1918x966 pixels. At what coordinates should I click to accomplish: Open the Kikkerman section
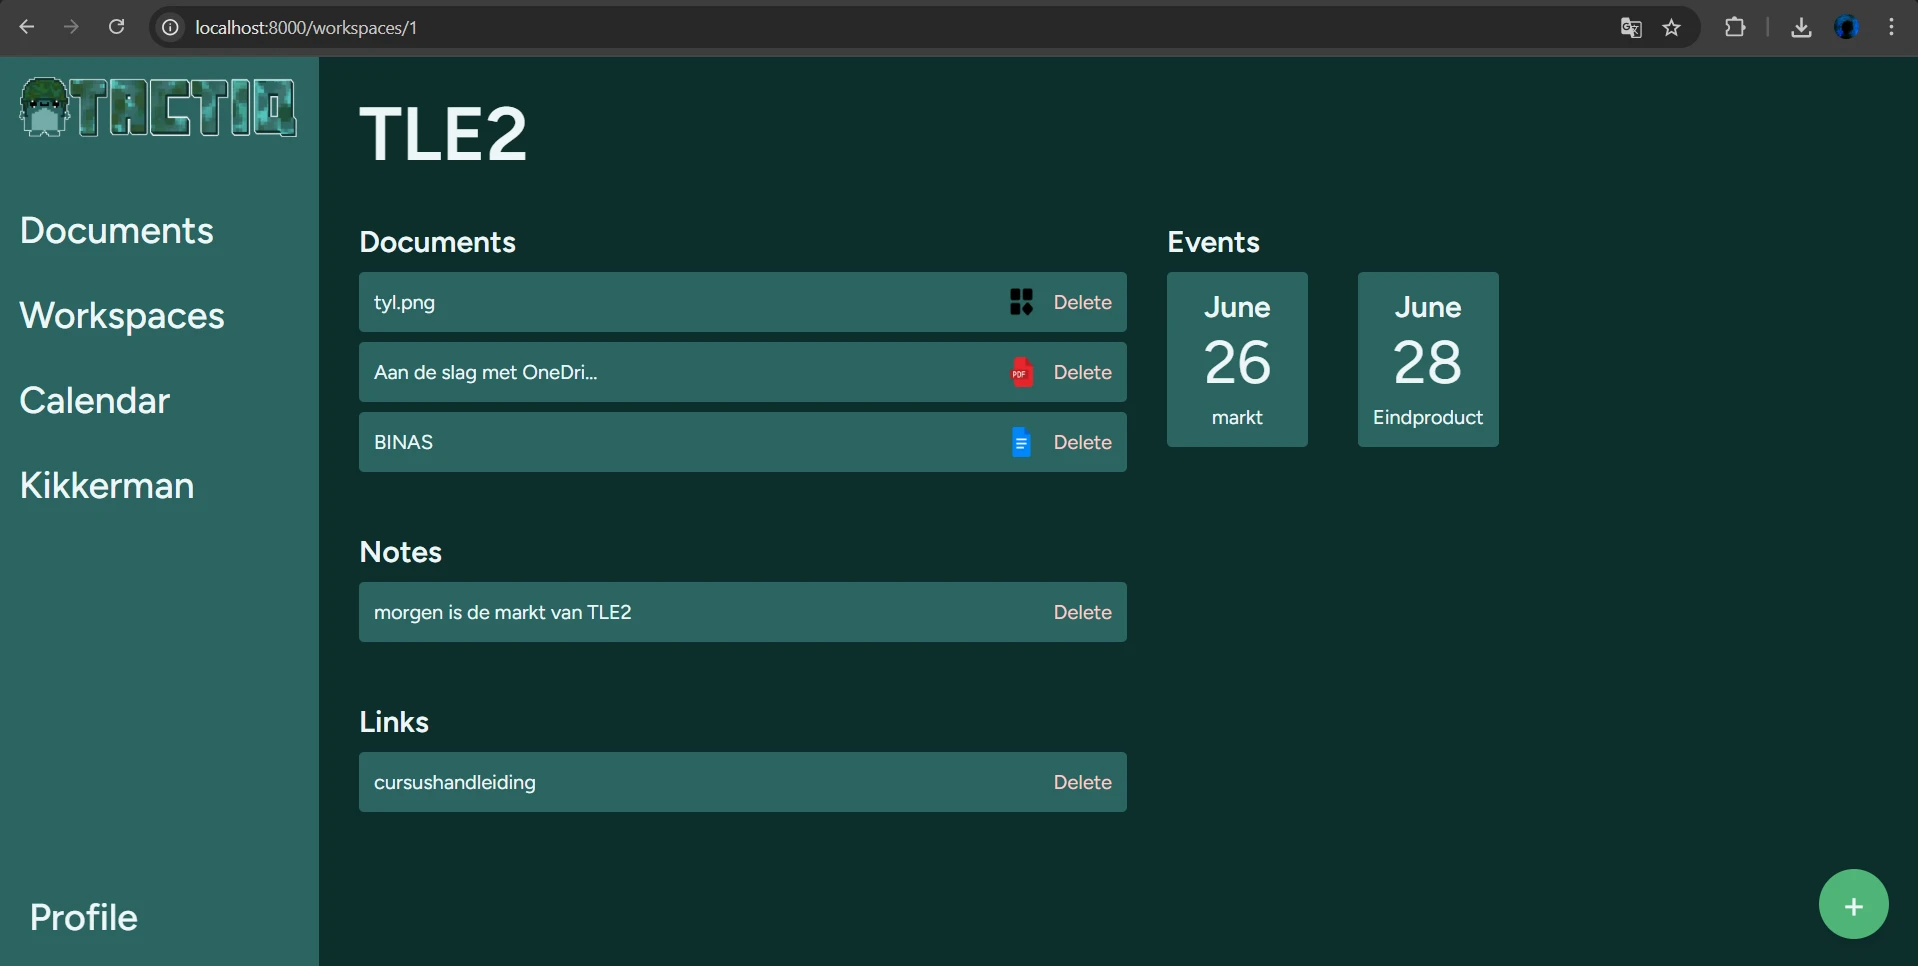coord(106,486)
